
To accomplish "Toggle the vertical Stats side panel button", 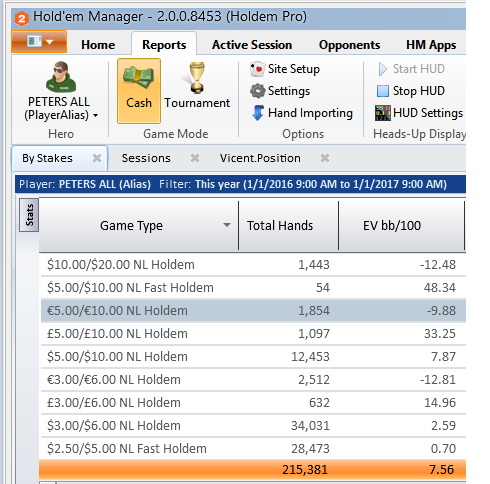I will pyautogui.click(x=29, y=215).
